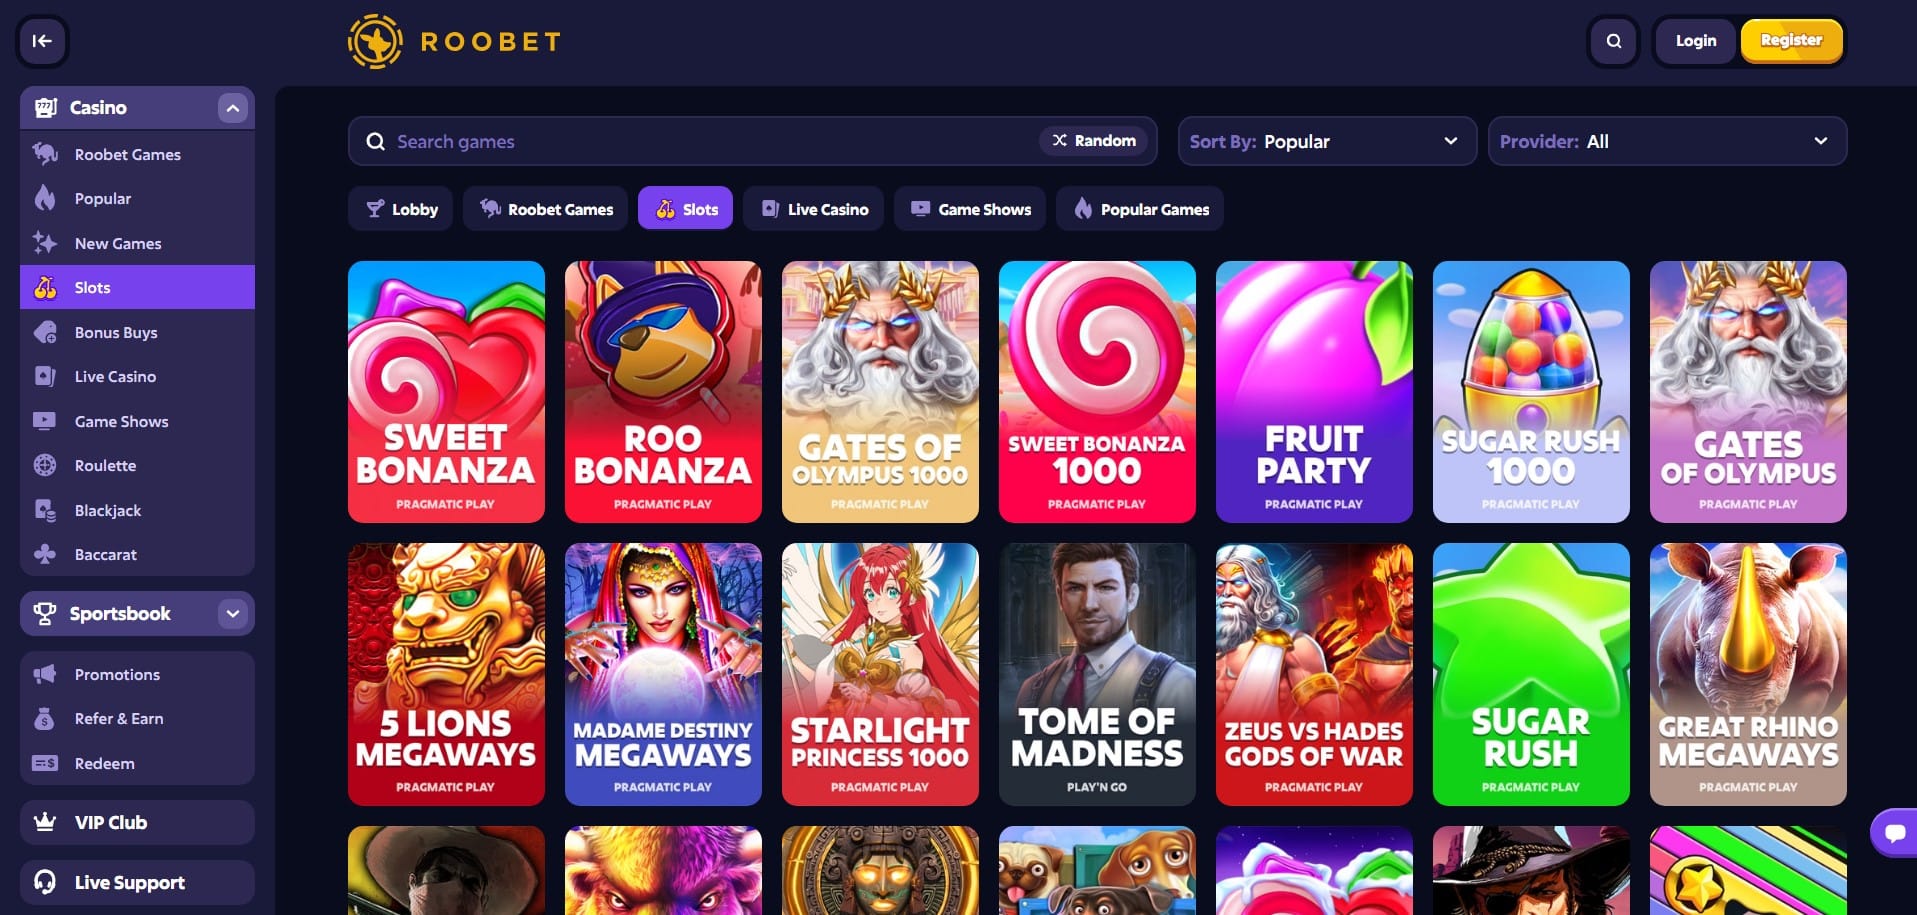Open Live Support headset option
This screenshot has height=915, width=1917.
tap(137, 882)
